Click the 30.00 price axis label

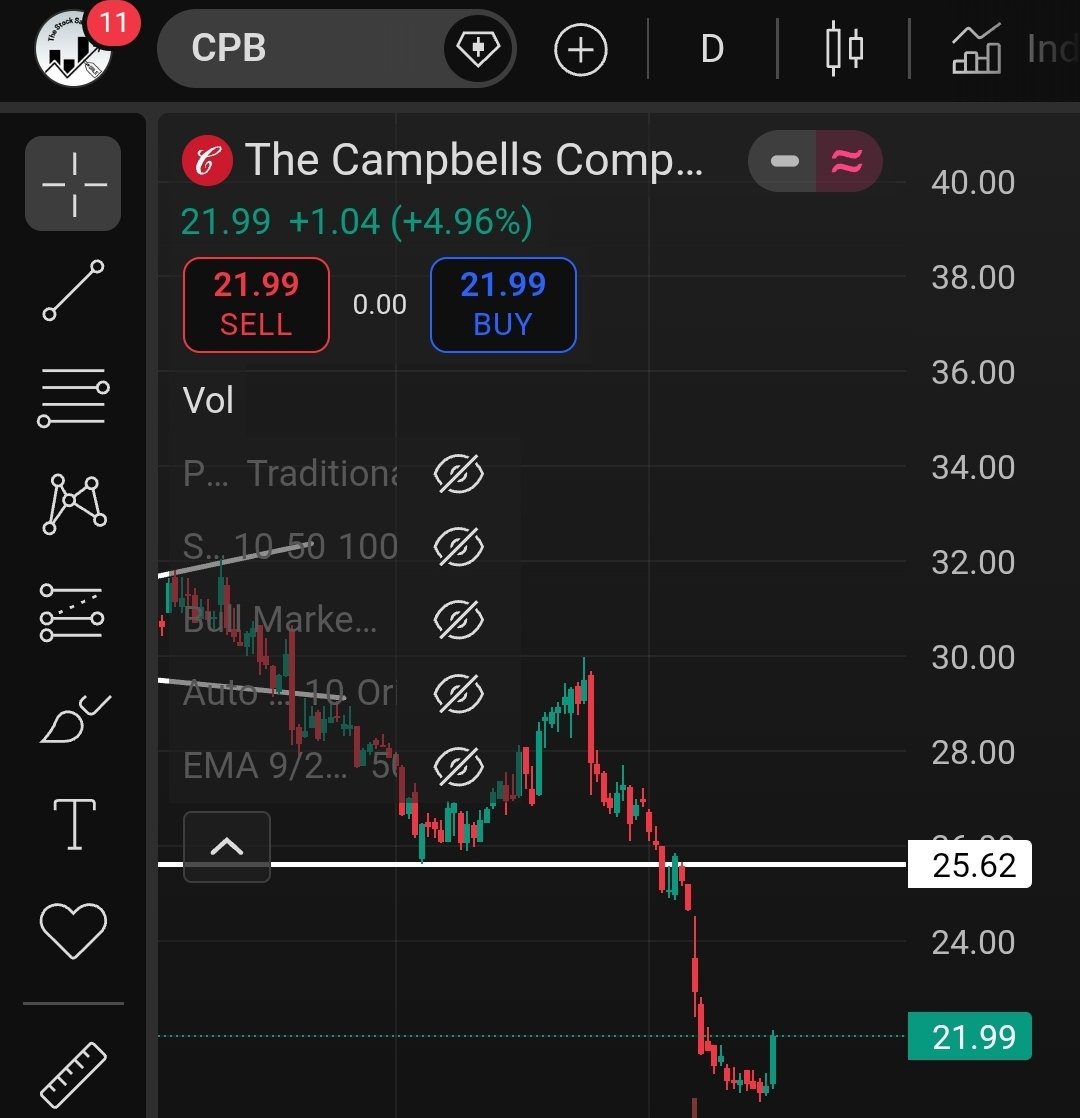point(973,657)
